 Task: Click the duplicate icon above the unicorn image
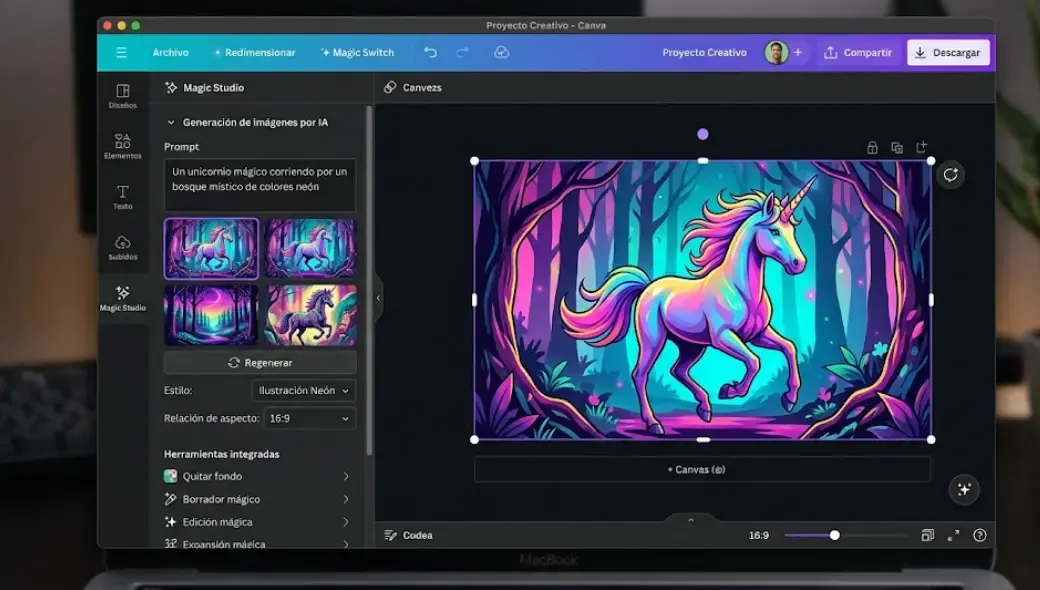click(897, 146)
